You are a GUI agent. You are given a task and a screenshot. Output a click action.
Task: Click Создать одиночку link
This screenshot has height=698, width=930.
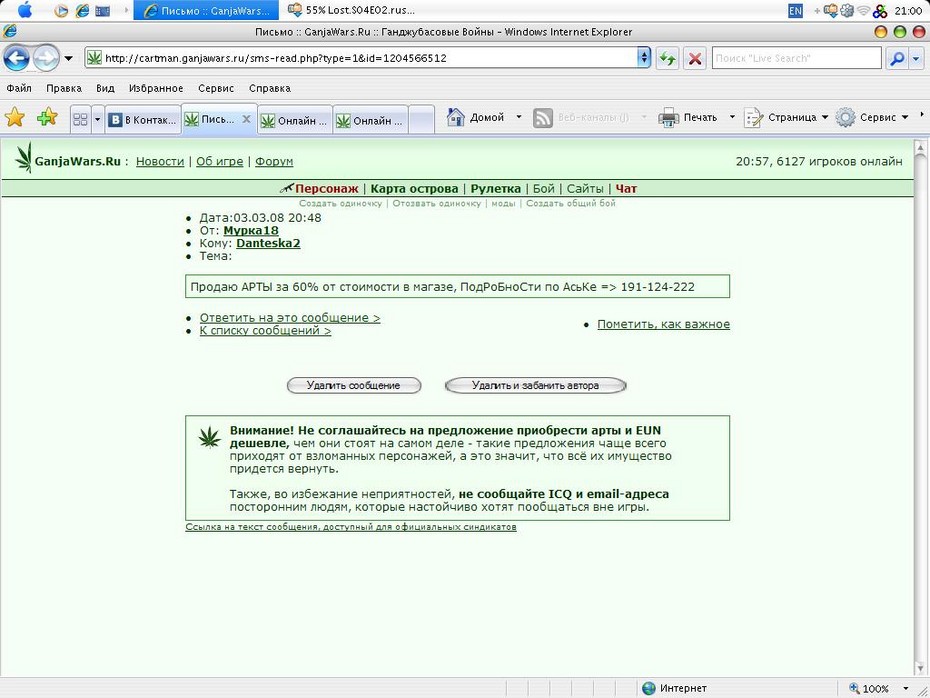[x=340, y=203]
